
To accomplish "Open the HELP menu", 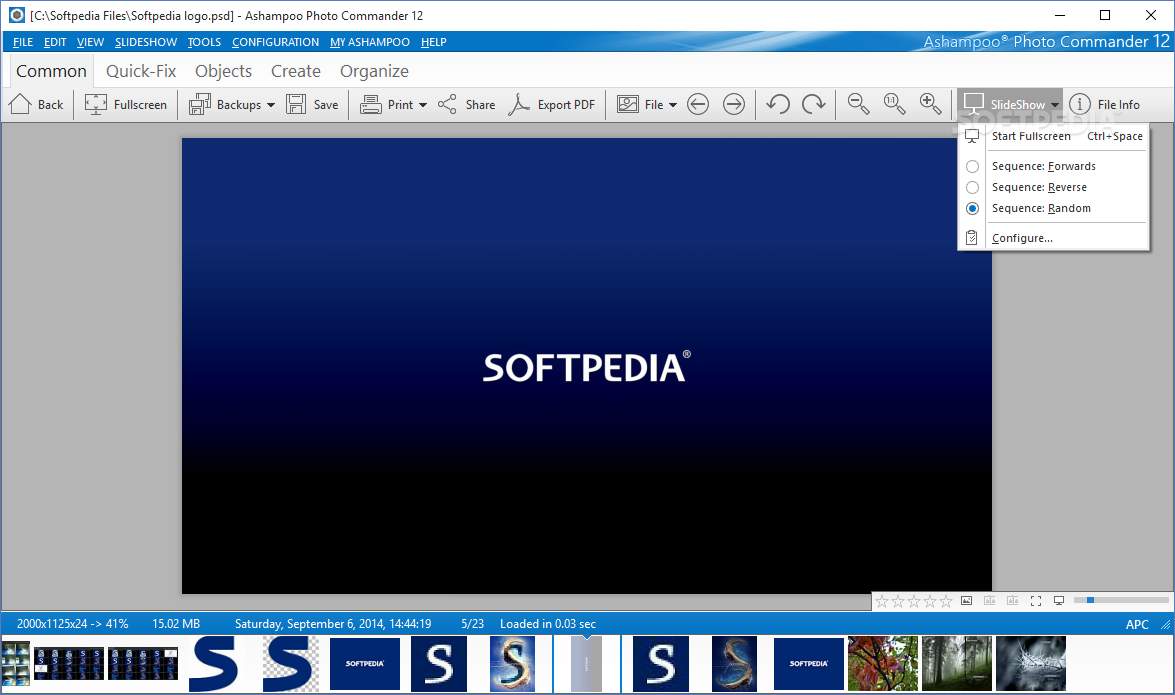I will (x=434, y=42).
